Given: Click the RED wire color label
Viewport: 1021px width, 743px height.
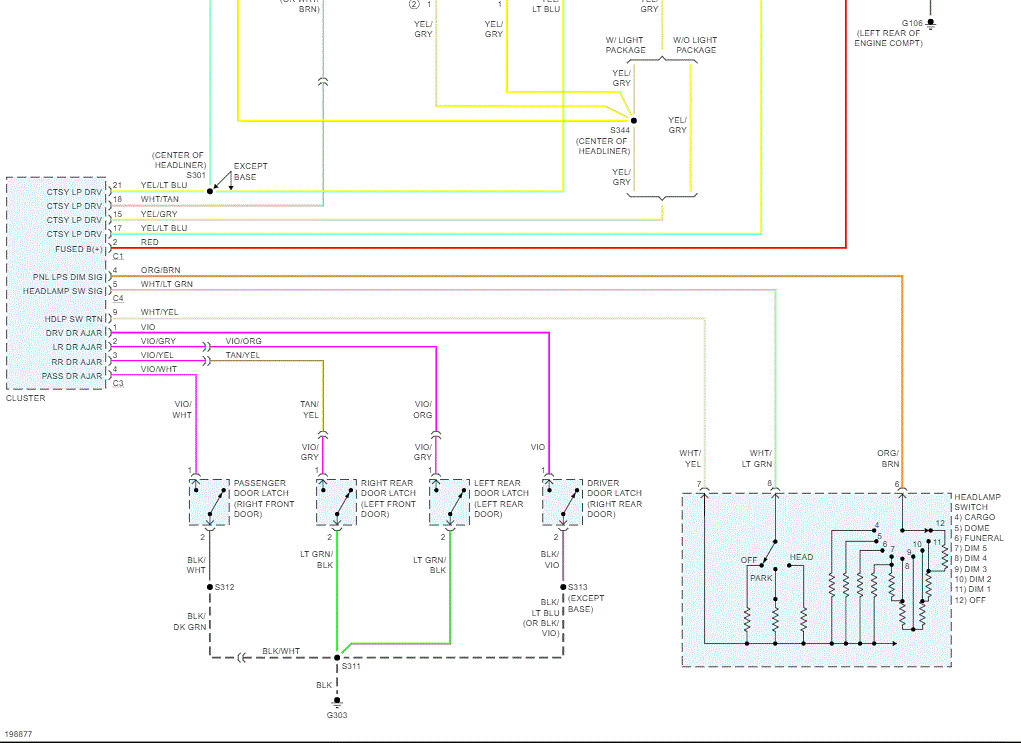Looking at the screenshot, I should (x=149, y=242).
